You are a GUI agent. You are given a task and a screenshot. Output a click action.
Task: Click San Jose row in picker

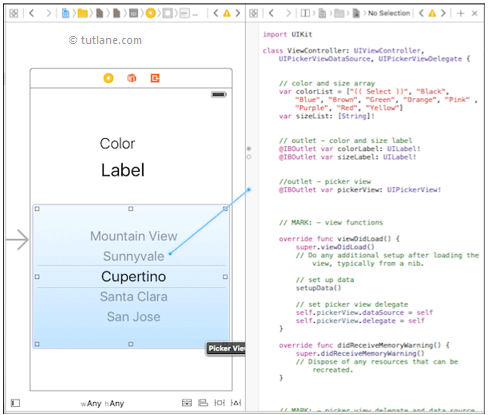(x=134, y=317)
